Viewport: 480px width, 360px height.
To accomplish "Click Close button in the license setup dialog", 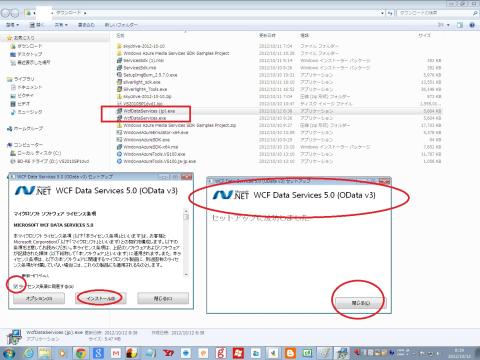I will (x=163, y=298).
